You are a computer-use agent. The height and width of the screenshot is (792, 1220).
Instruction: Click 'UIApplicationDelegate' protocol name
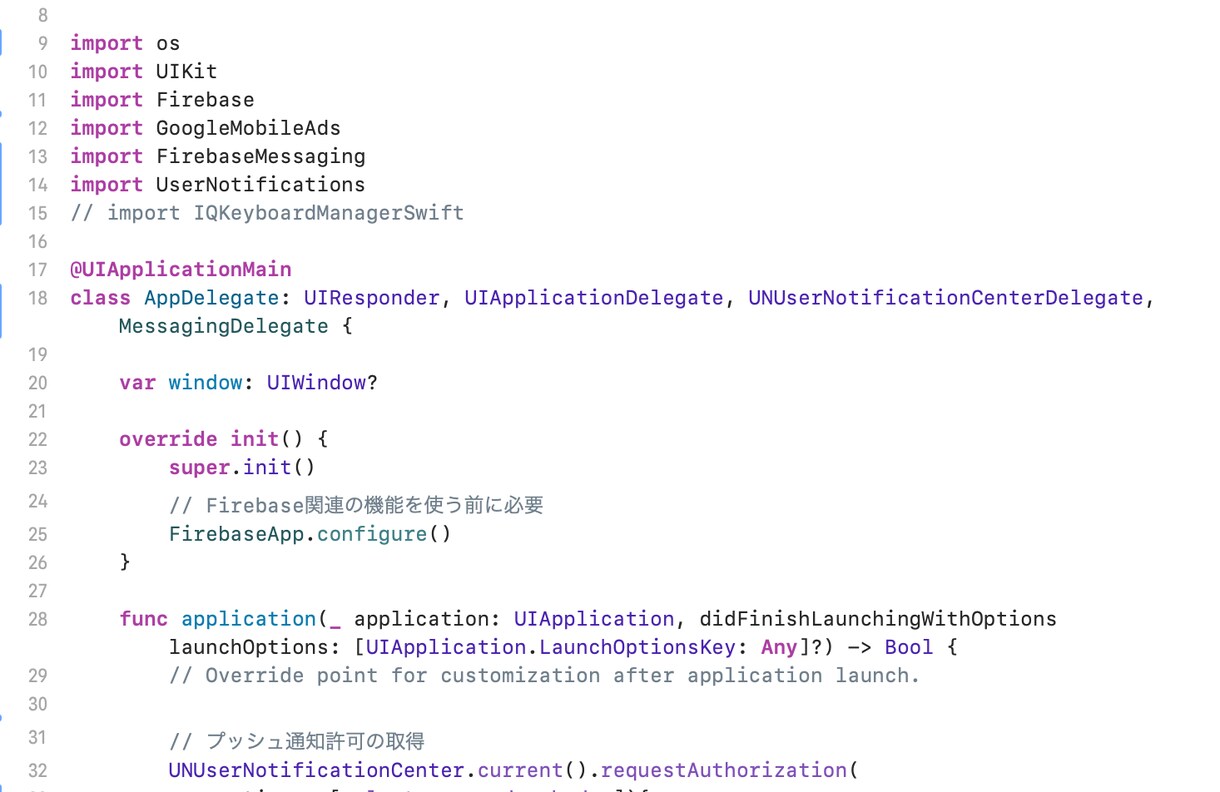(x=593, y=297)
